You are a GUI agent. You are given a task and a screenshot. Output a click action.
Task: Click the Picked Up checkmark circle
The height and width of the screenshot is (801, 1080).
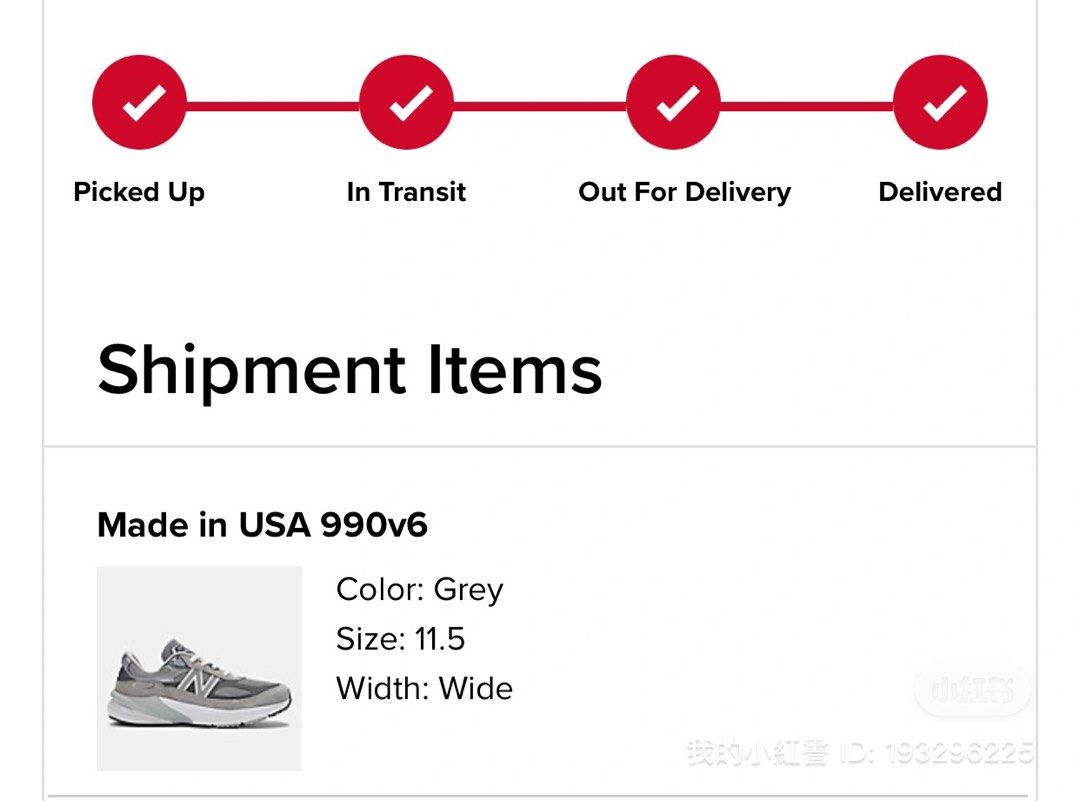click(x=139, y=102)
